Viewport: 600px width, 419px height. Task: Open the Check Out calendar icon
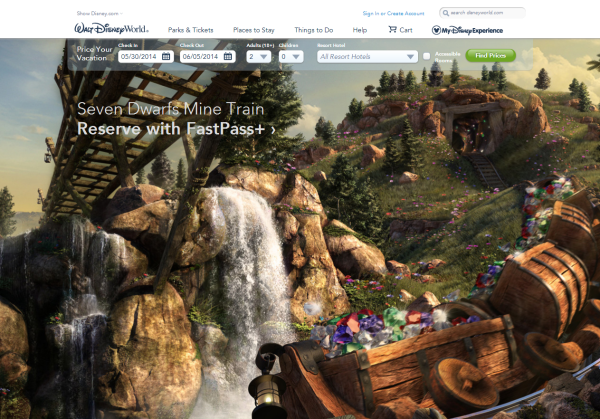pos(228,56)
